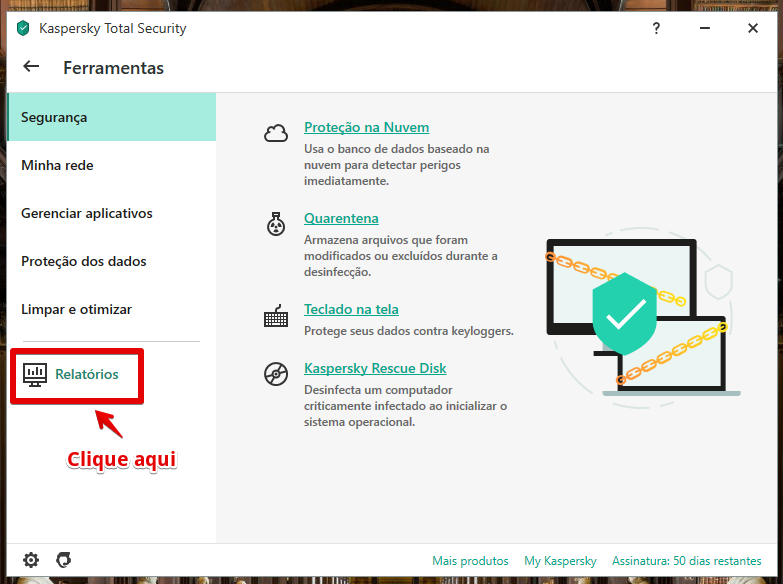The width and height of the screenshot is (783, 584).
Task: Click the Relatórios monitor chart icon
Action: coord(35,374)
